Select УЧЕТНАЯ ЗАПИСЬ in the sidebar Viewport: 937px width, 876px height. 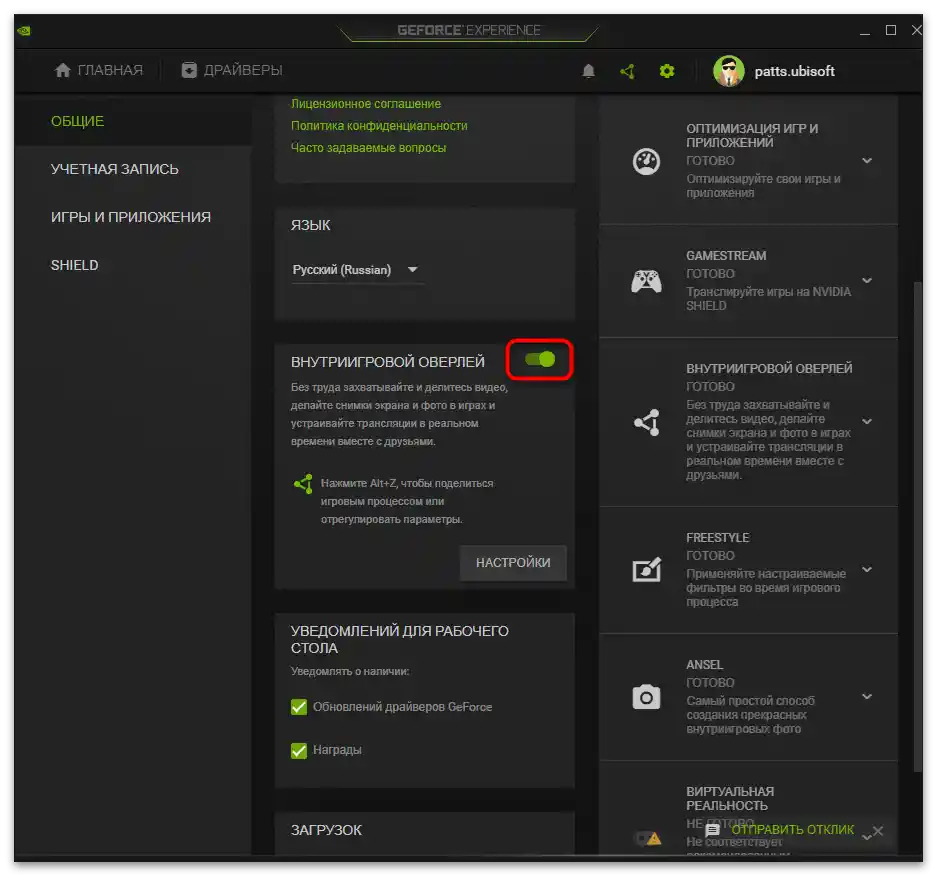pos(115,169)
